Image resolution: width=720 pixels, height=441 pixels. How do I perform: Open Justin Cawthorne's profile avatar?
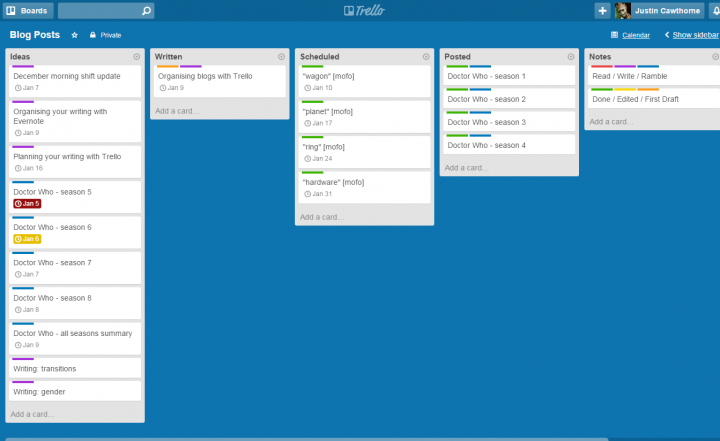coord(623,11)
